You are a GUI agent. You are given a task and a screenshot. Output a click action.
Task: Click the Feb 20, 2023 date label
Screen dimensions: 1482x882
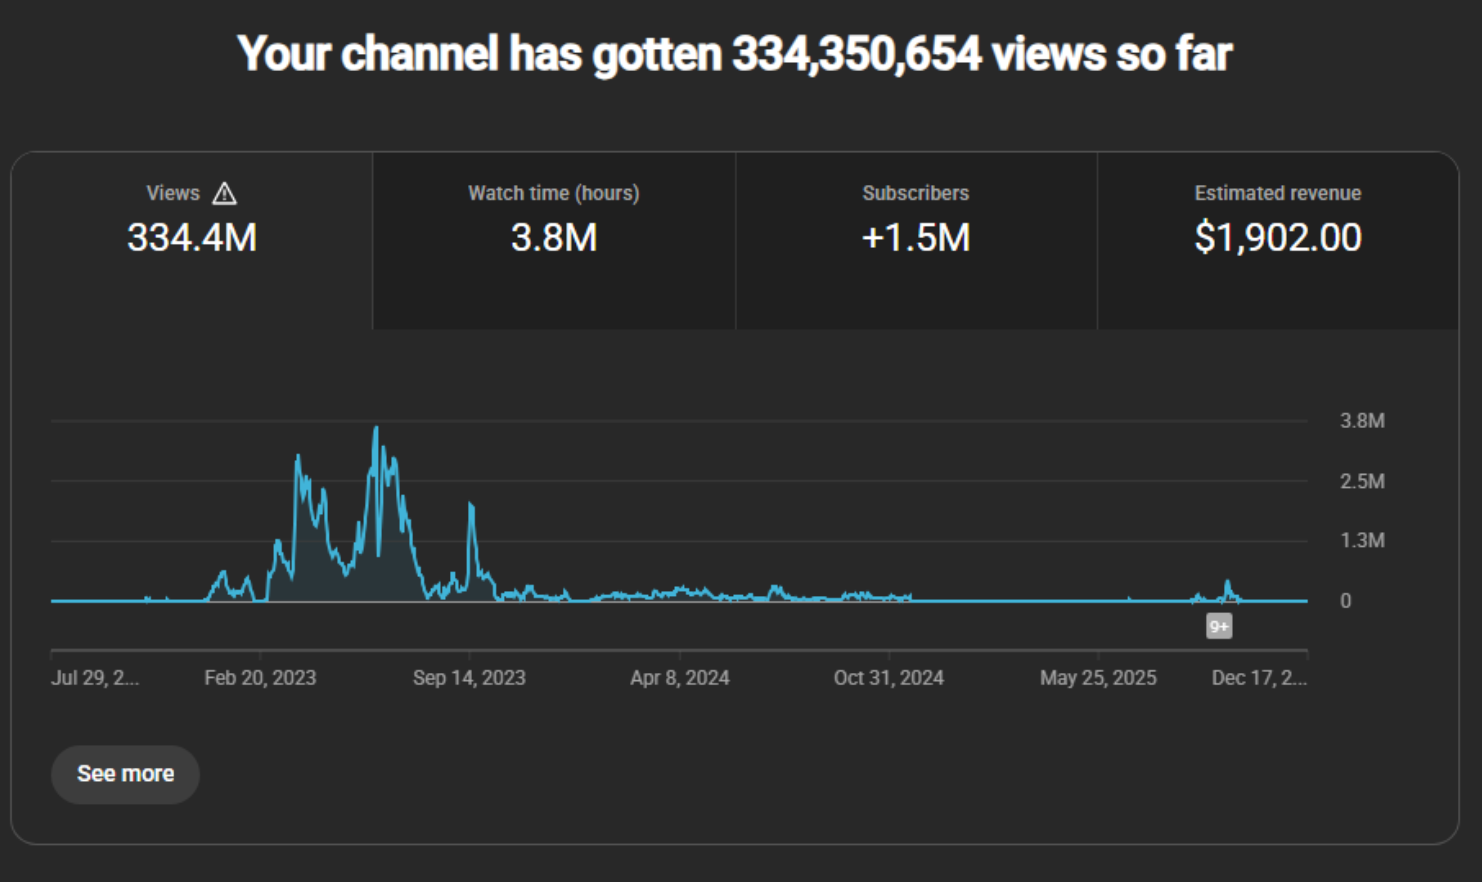[x=260, y=678]
